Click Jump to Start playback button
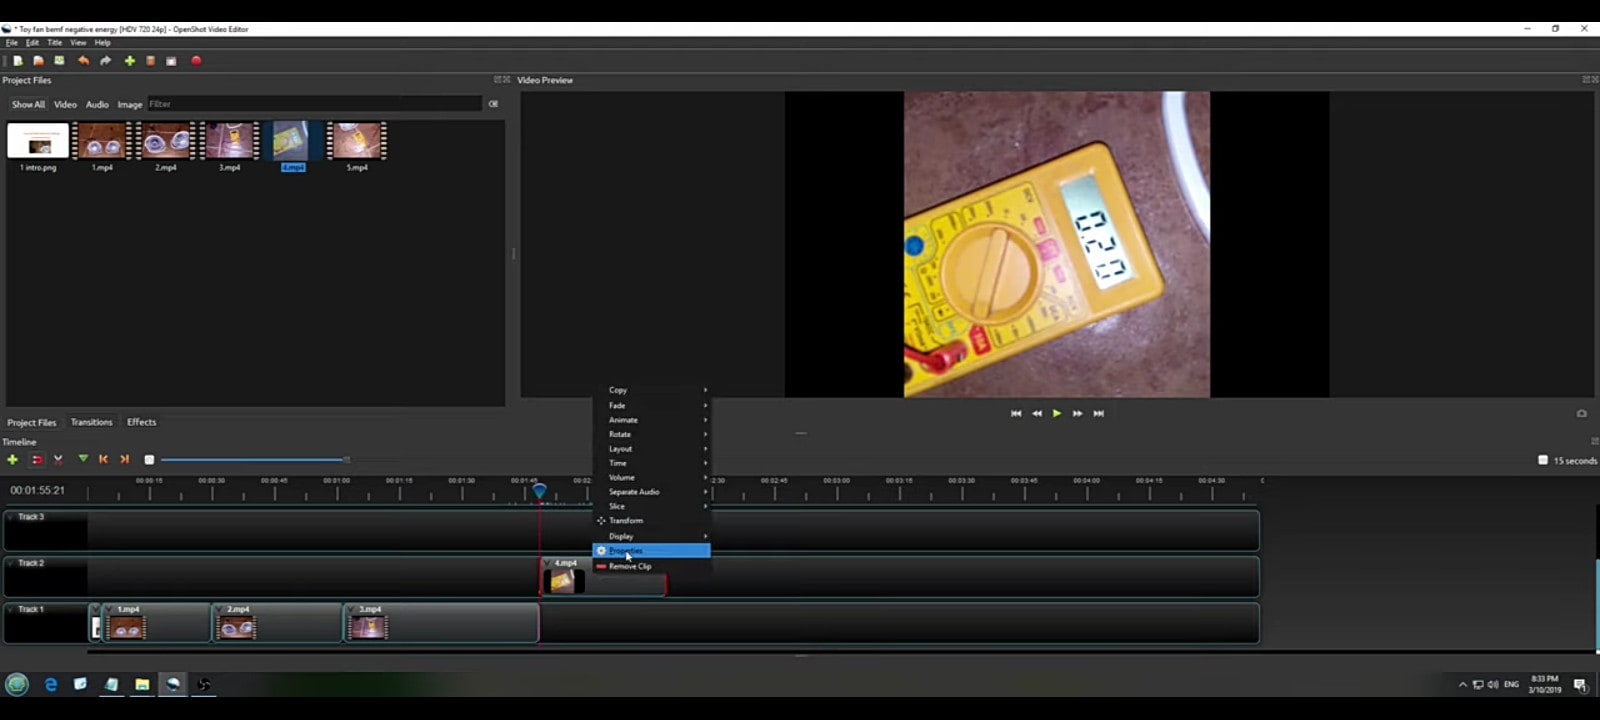Image resolution: width=1600 pixels, height=720 pixels. tap(1016, 413)
